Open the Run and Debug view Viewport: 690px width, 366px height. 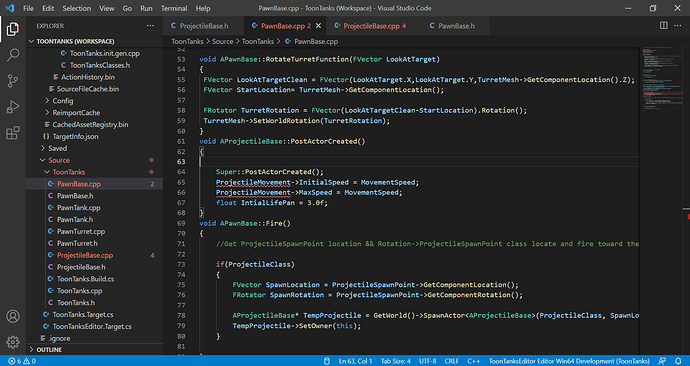tap(13, 107)
